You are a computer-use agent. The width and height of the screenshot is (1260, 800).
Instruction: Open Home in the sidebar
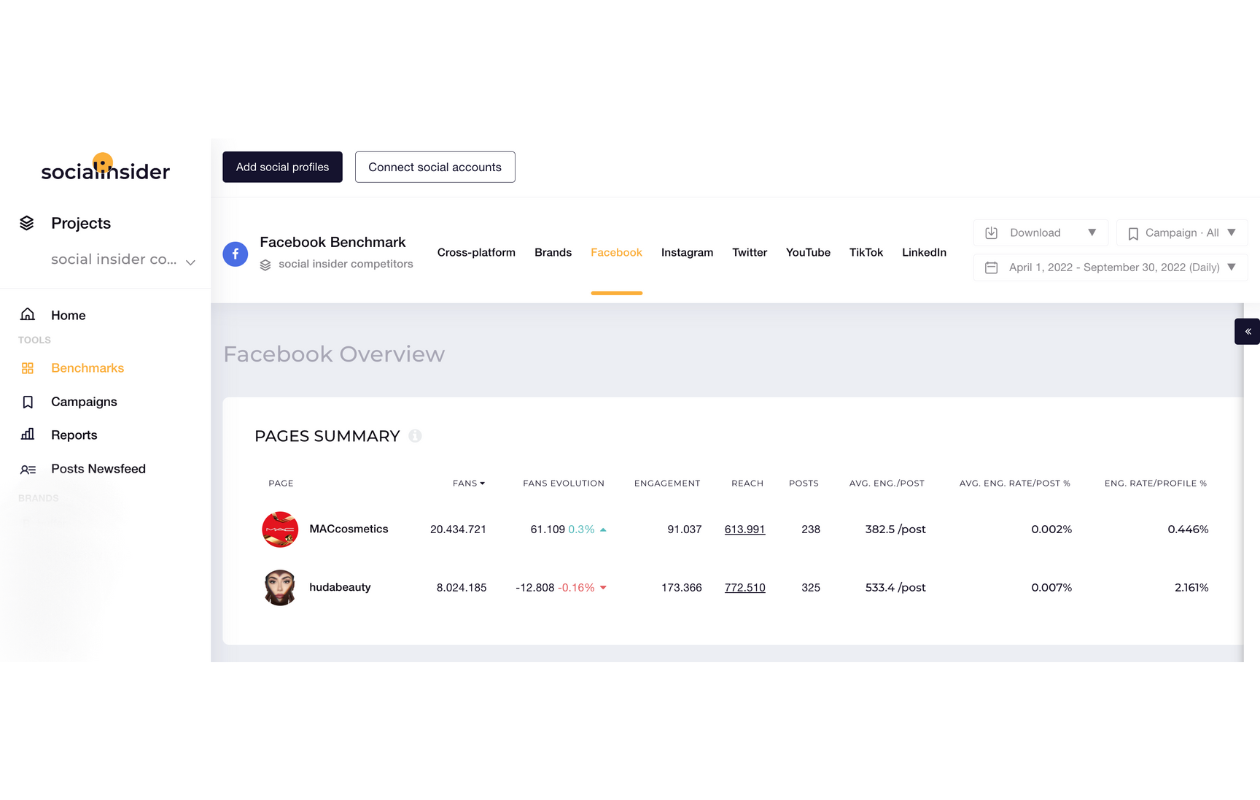coord(68,315)
